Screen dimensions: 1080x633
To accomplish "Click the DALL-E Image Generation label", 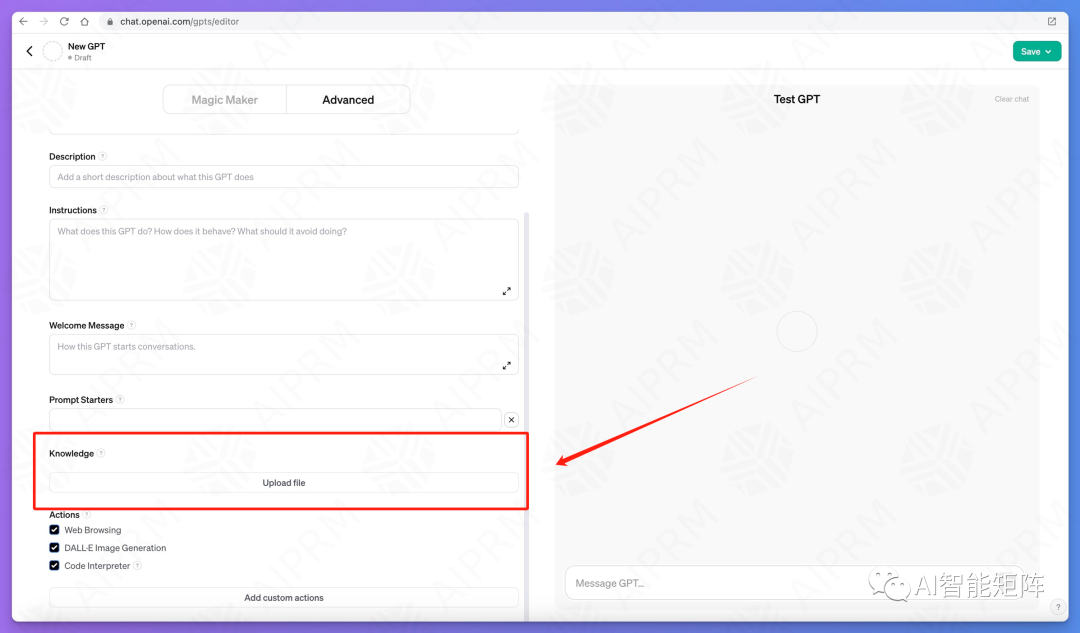I will coord(115,548).
